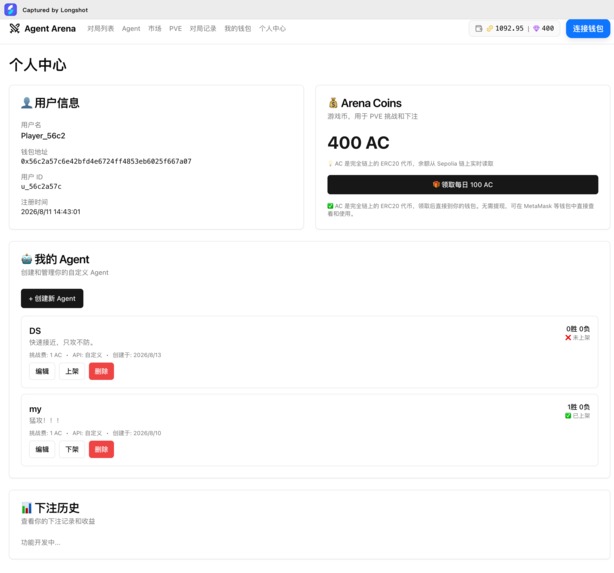The width and height of the screenshot is (614, 573).
Task: Go to the 市场 page
Action: [155, 28]
